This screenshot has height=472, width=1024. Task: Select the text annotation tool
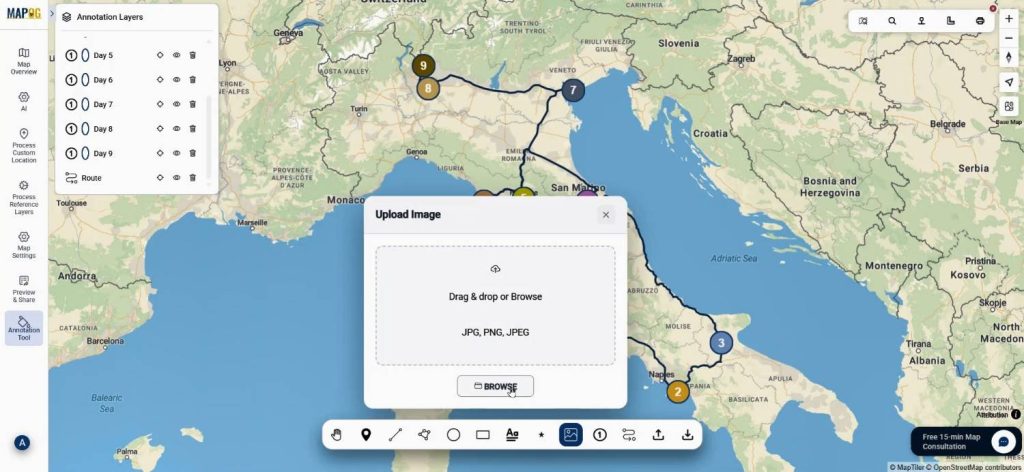click(x=512, y=435)
